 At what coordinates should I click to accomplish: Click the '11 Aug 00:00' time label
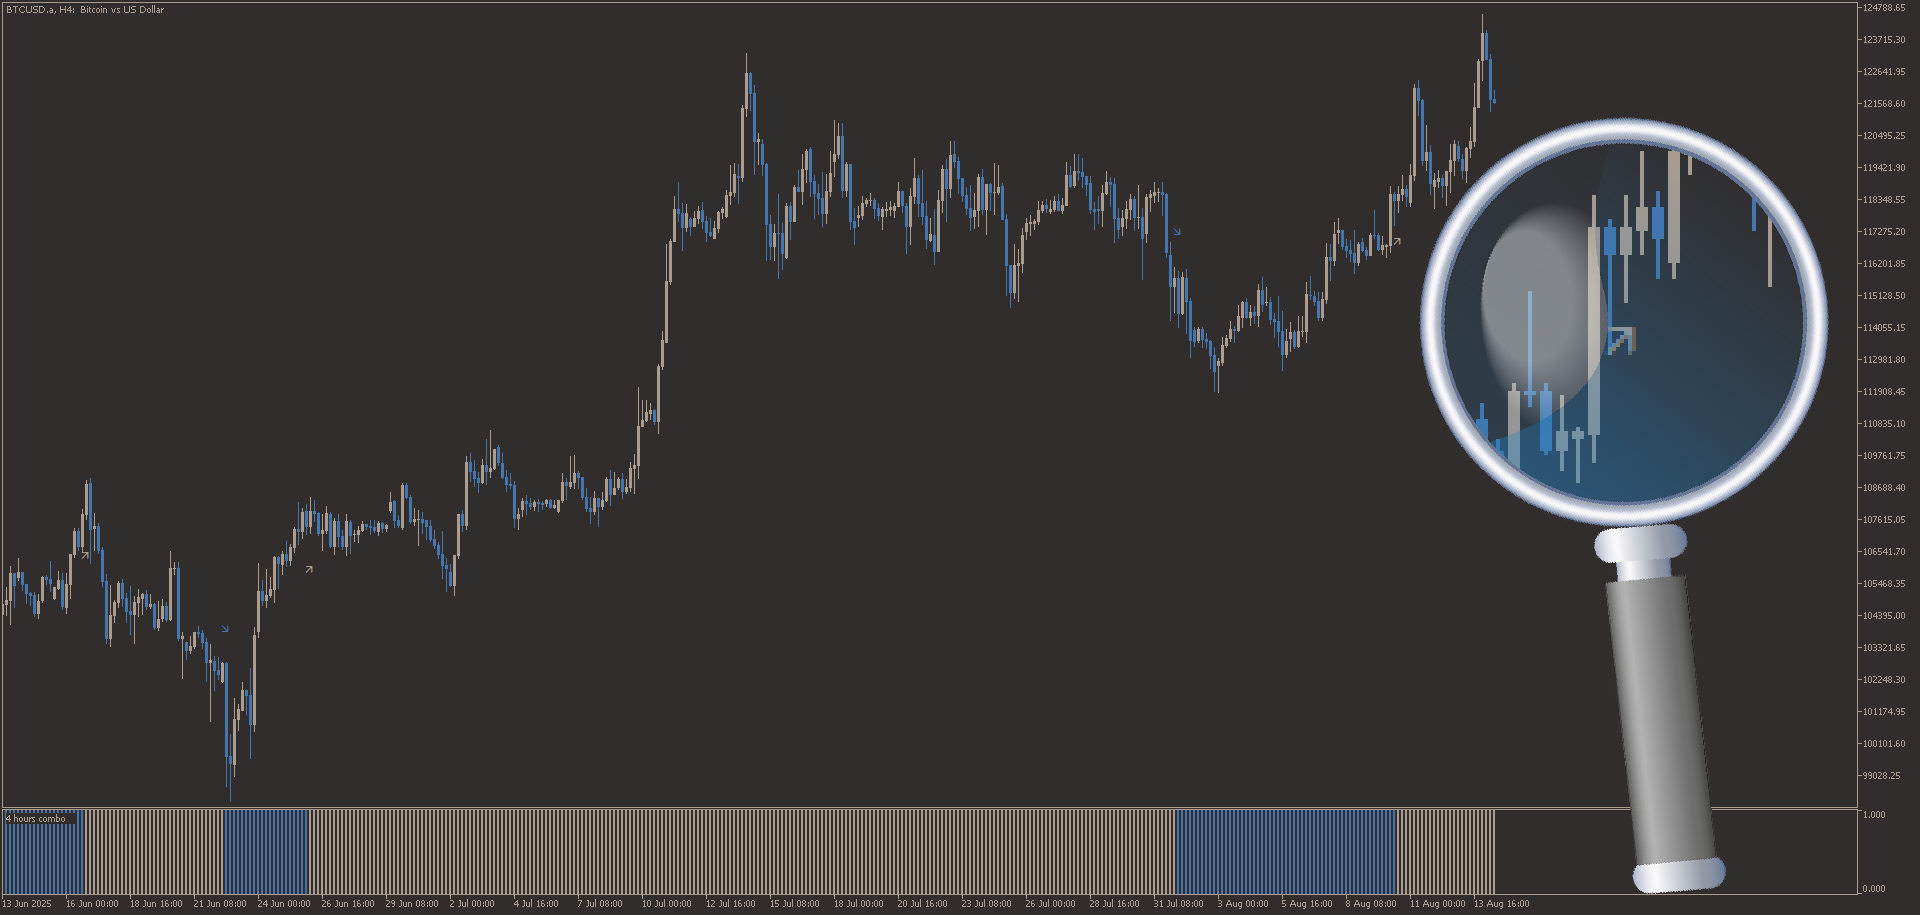click(1438, 904)
